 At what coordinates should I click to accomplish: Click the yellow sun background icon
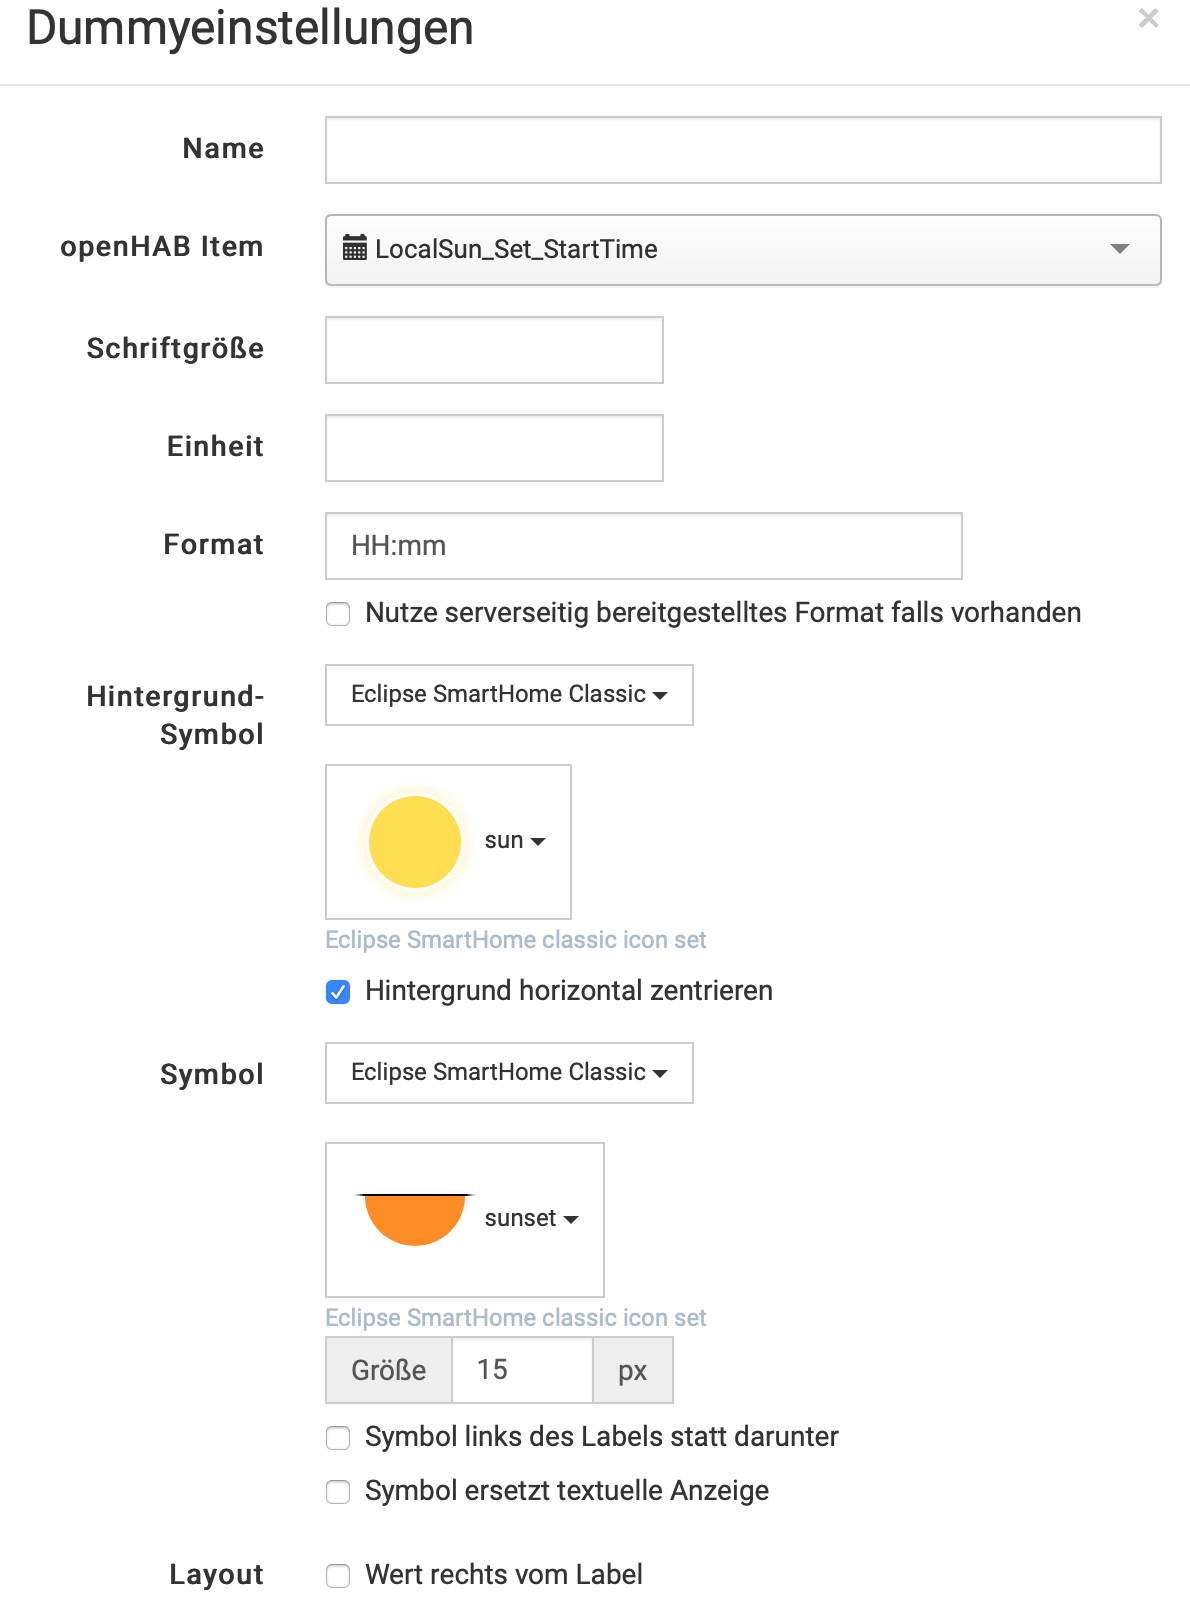[414, 841]
